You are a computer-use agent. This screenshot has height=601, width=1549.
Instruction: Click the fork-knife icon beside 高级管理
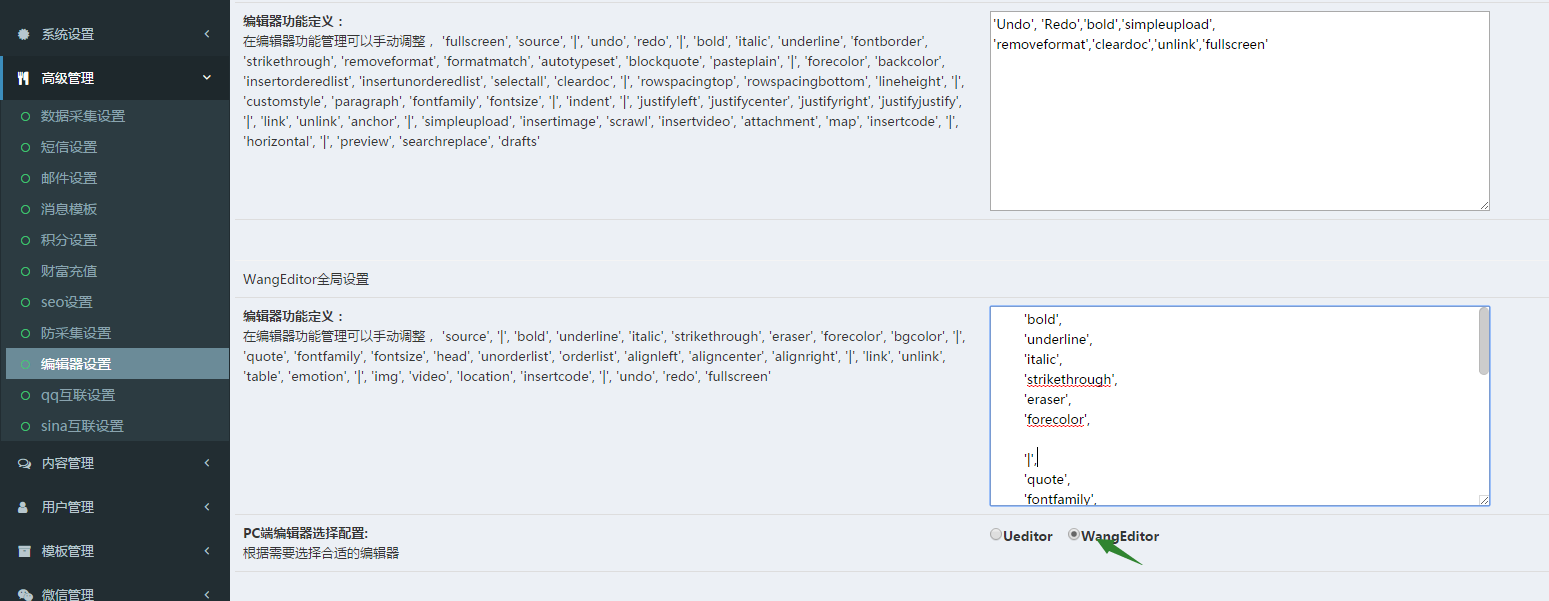(x=24, y=78)
